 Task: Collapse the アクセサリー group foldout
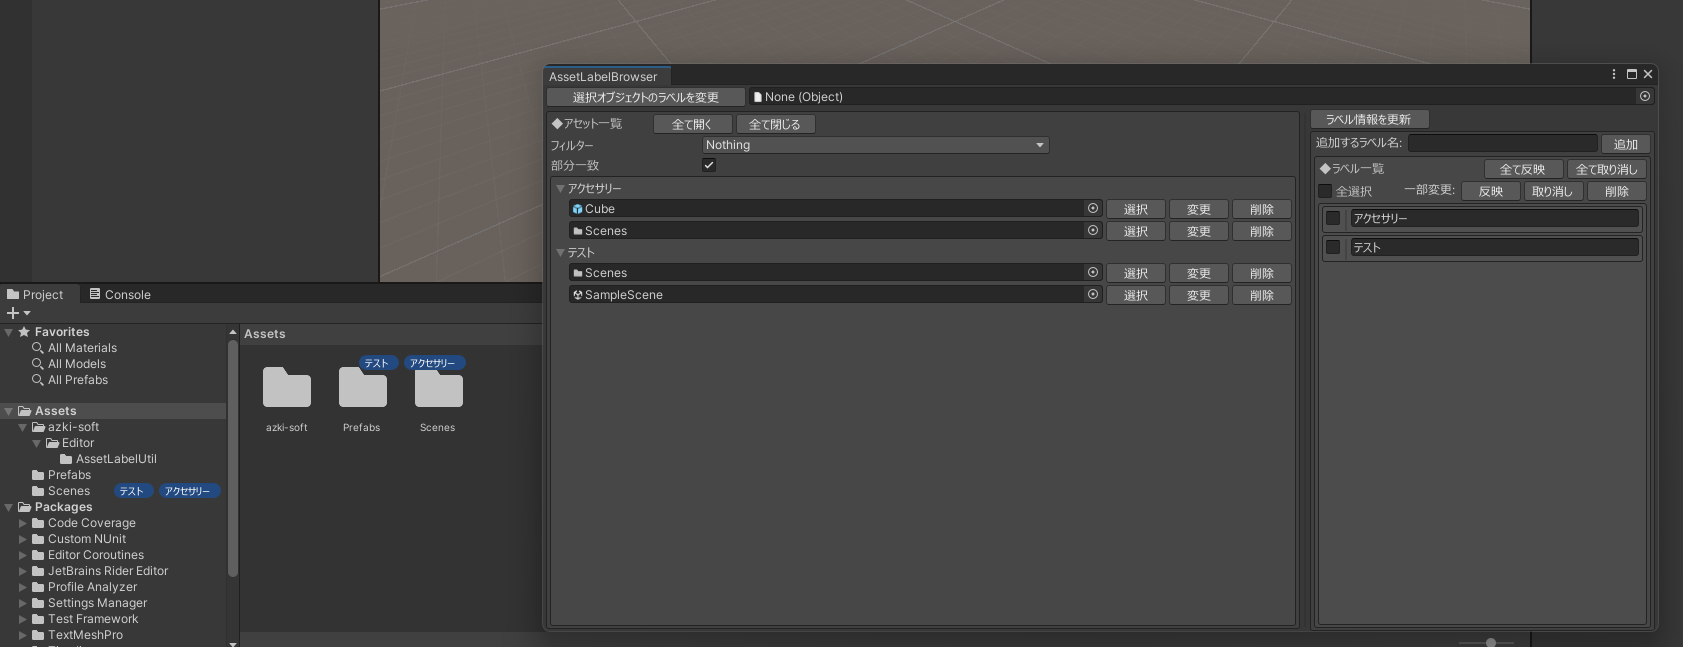561,188
